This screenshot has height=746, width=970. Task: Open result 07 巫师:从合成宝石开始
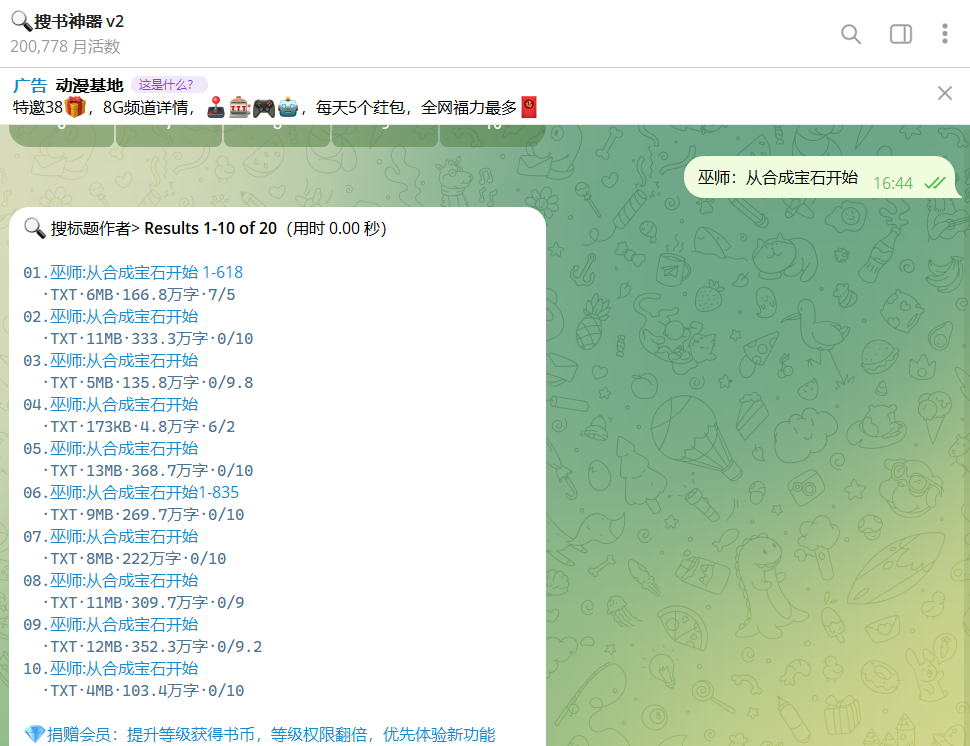tap(124, 536)
